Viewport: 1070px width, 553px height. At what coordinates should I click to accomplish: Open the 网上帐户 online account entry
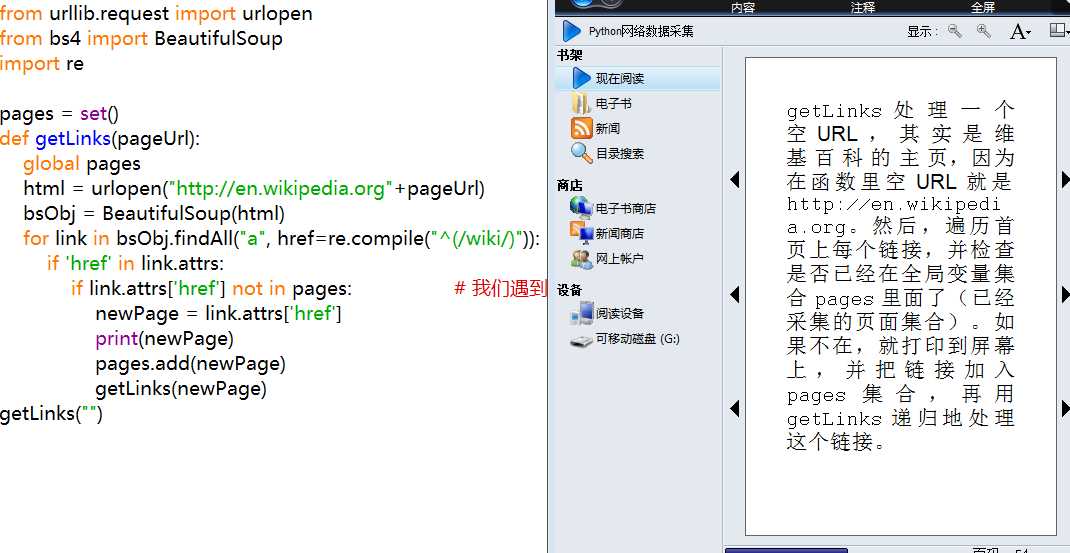coord(607,259)
